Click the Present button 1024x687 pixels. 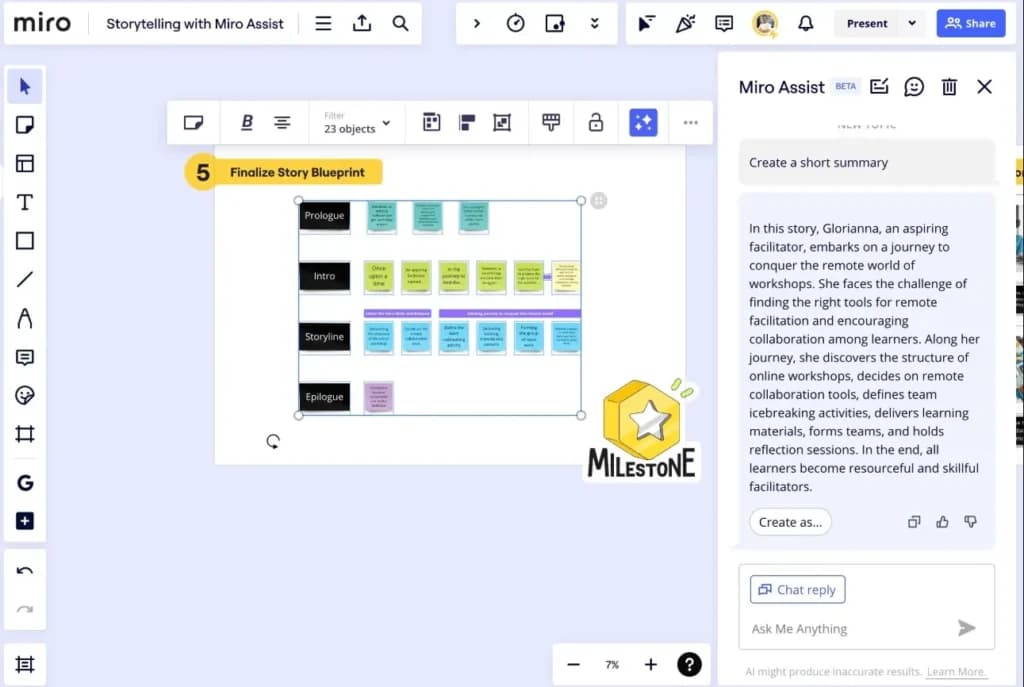click(867, 24)
